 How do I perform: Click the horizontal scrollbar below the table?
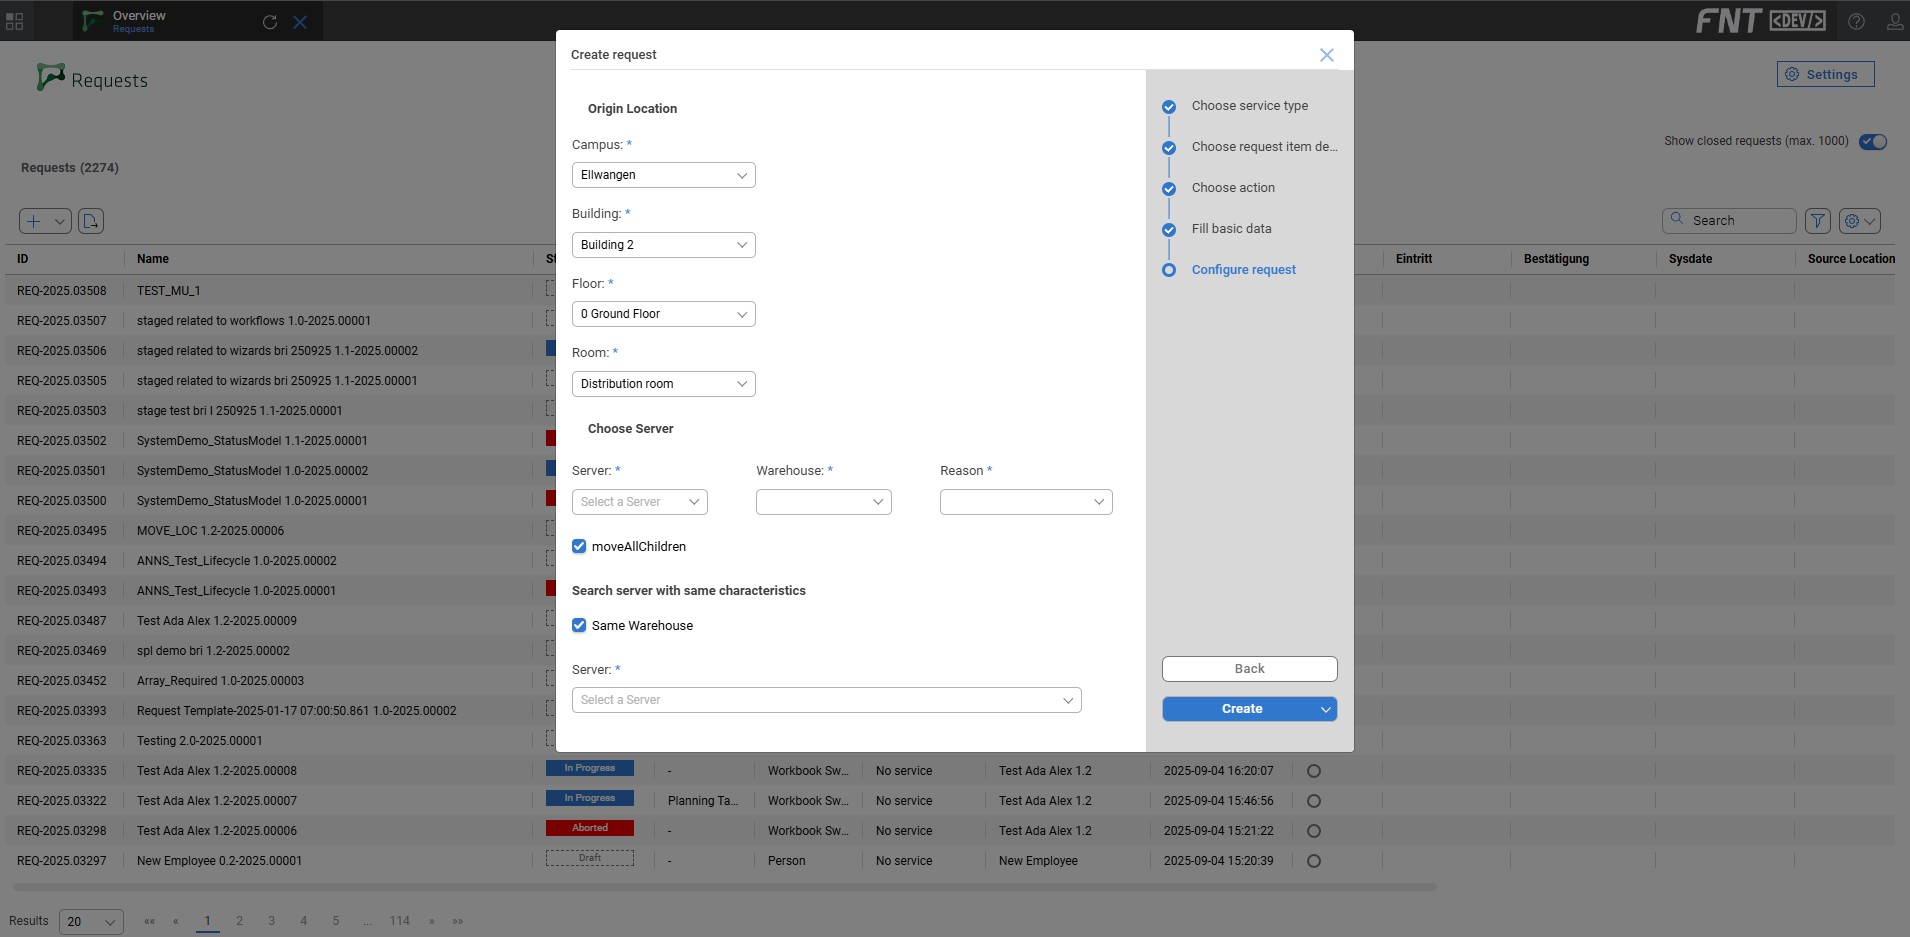724,887
